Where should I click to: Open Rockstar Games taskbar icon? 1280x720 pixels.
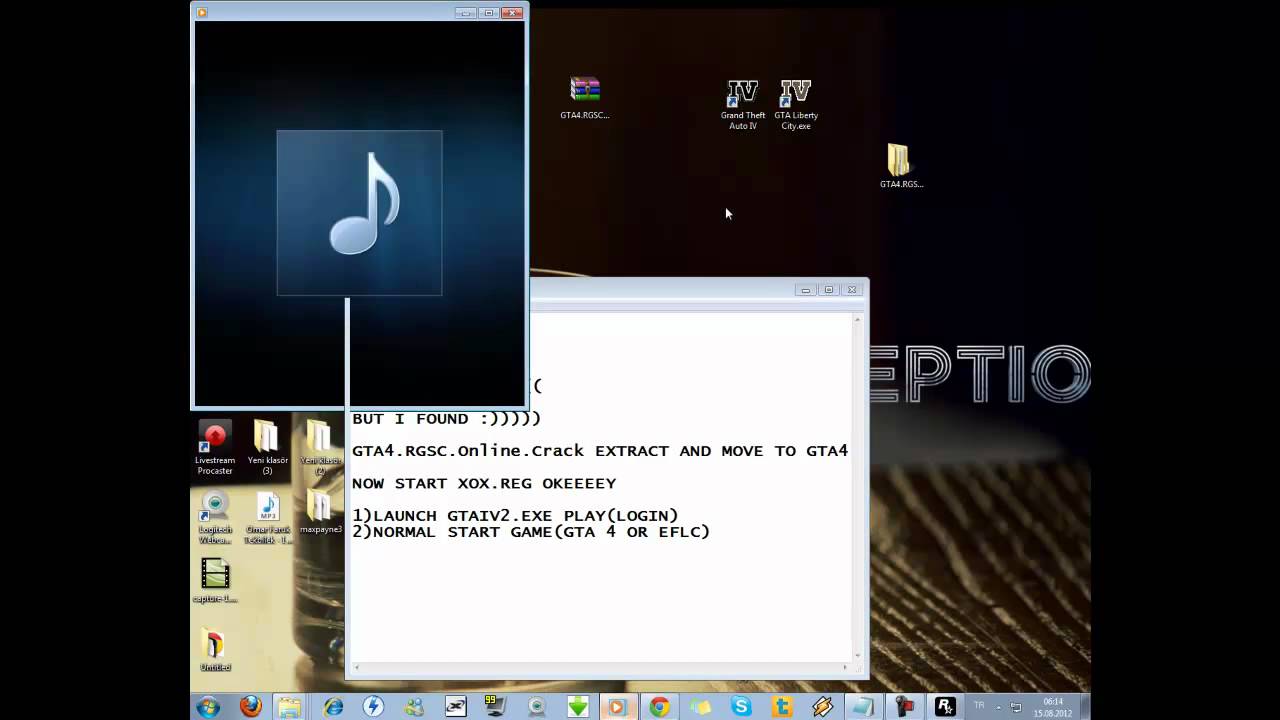944,707
